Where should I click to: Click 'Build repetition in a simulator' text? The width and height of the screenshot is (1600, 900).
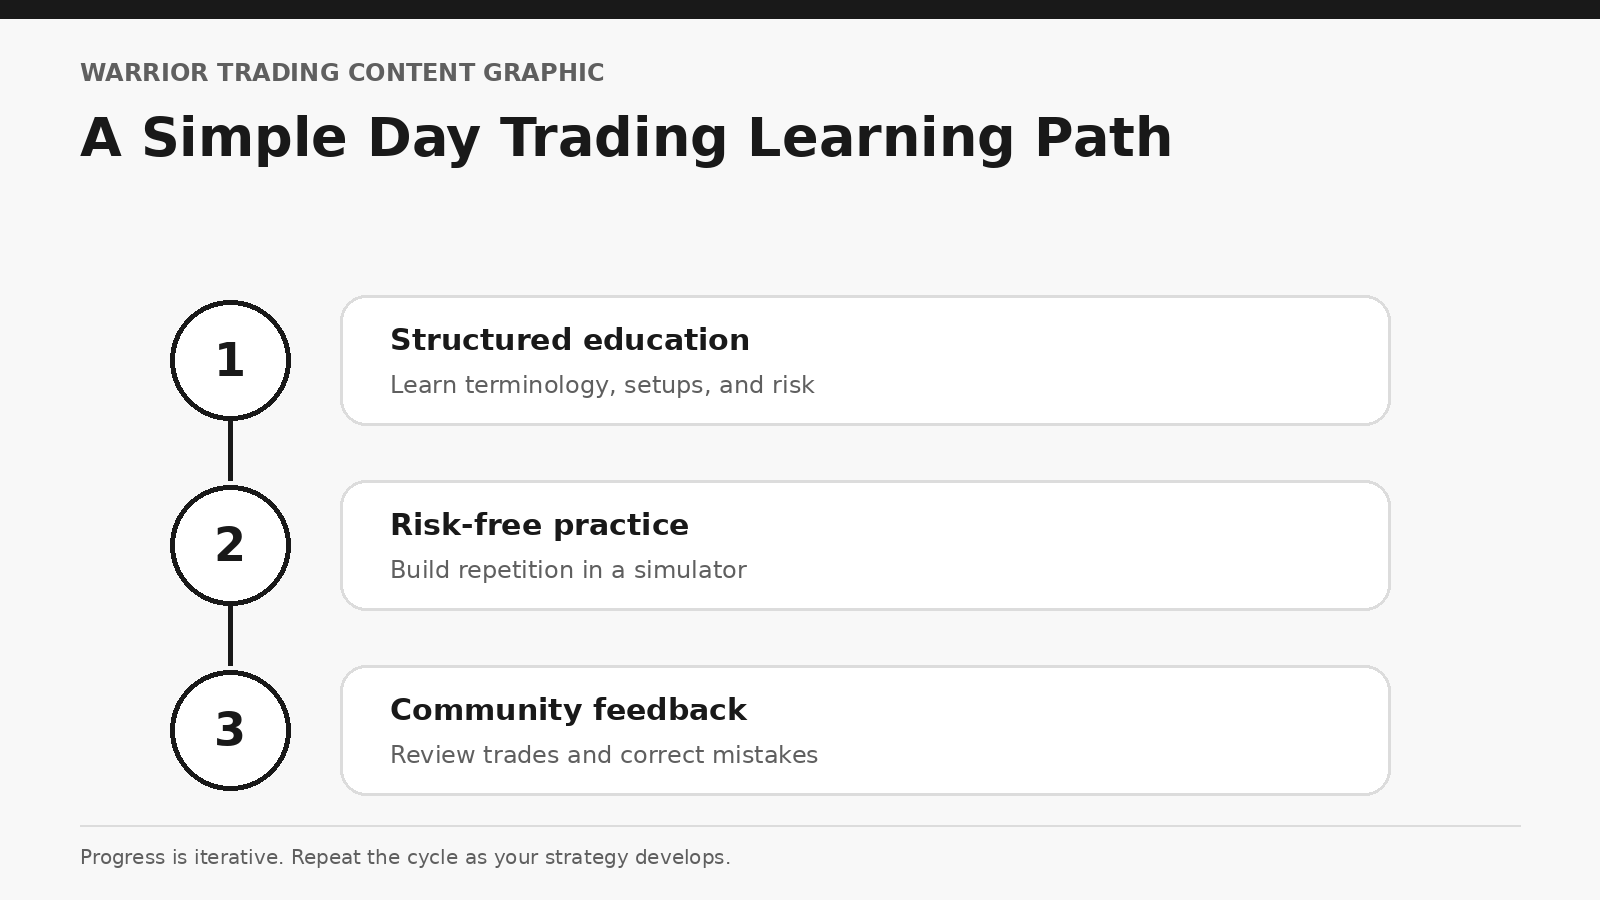coord(568,570)
